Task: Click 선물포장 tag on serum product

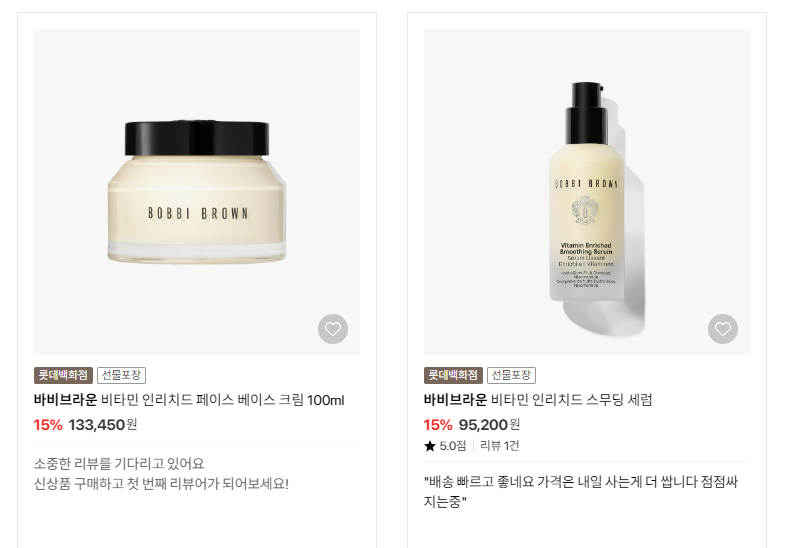Action: [x=511, y=375]
